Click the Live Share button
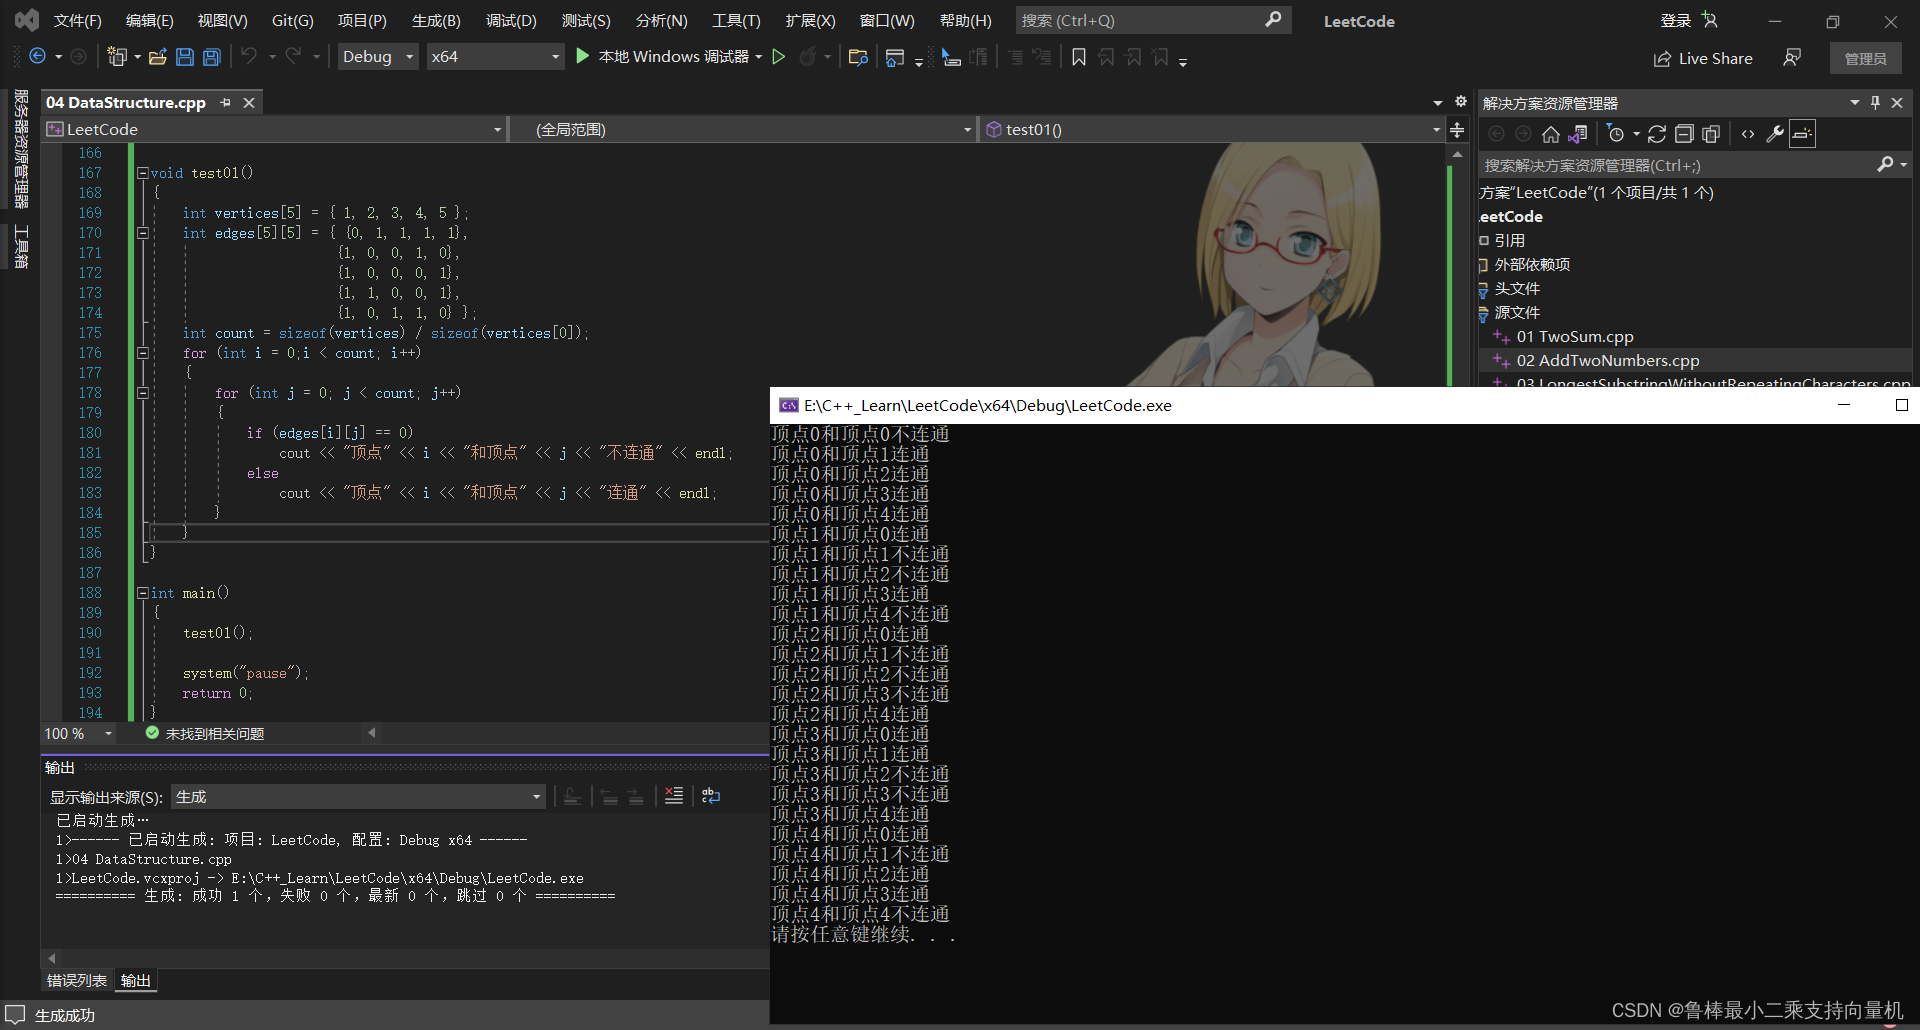 pos(1703,59)
